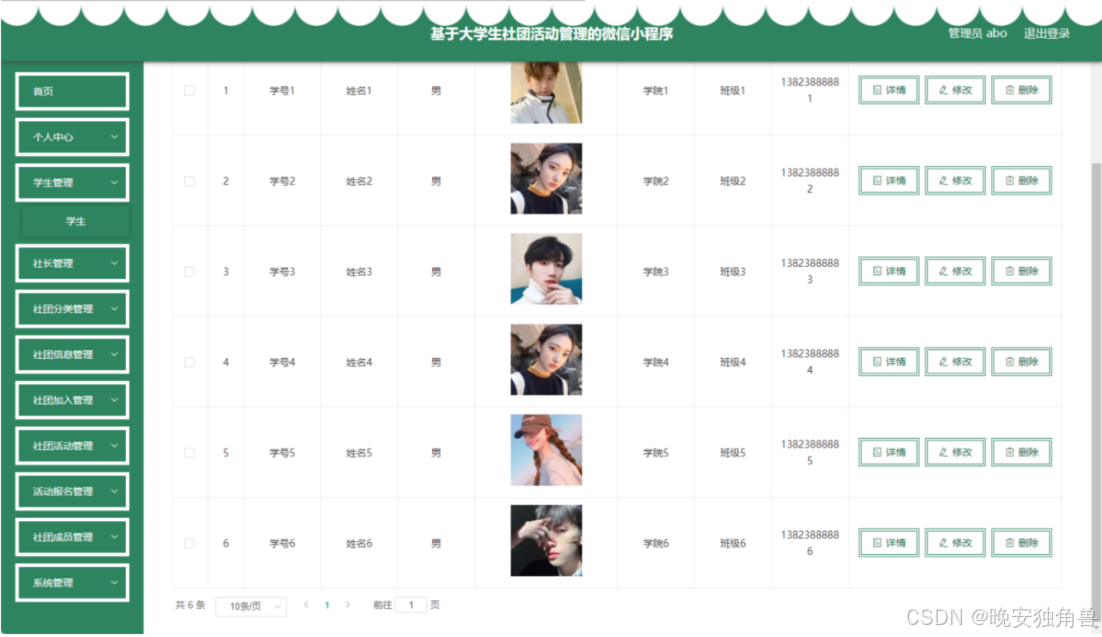1102x637 pixels.
Task: Go to the previous page arrow
Action: point(306,605)
